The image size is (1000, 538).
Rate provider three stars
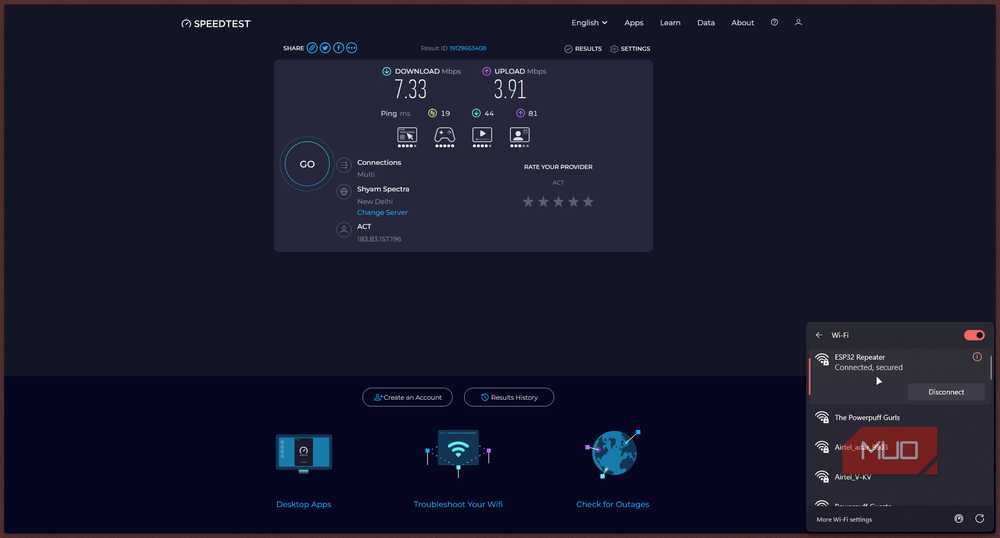click(558, 201)
